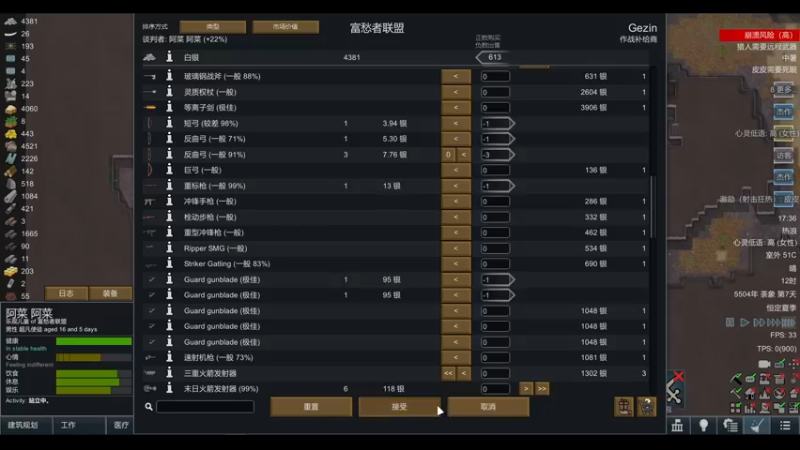Click quantity field for 速射机枪
Image resolution: width=800 pixels, height=450 pixels.
(x=495, y=357)
